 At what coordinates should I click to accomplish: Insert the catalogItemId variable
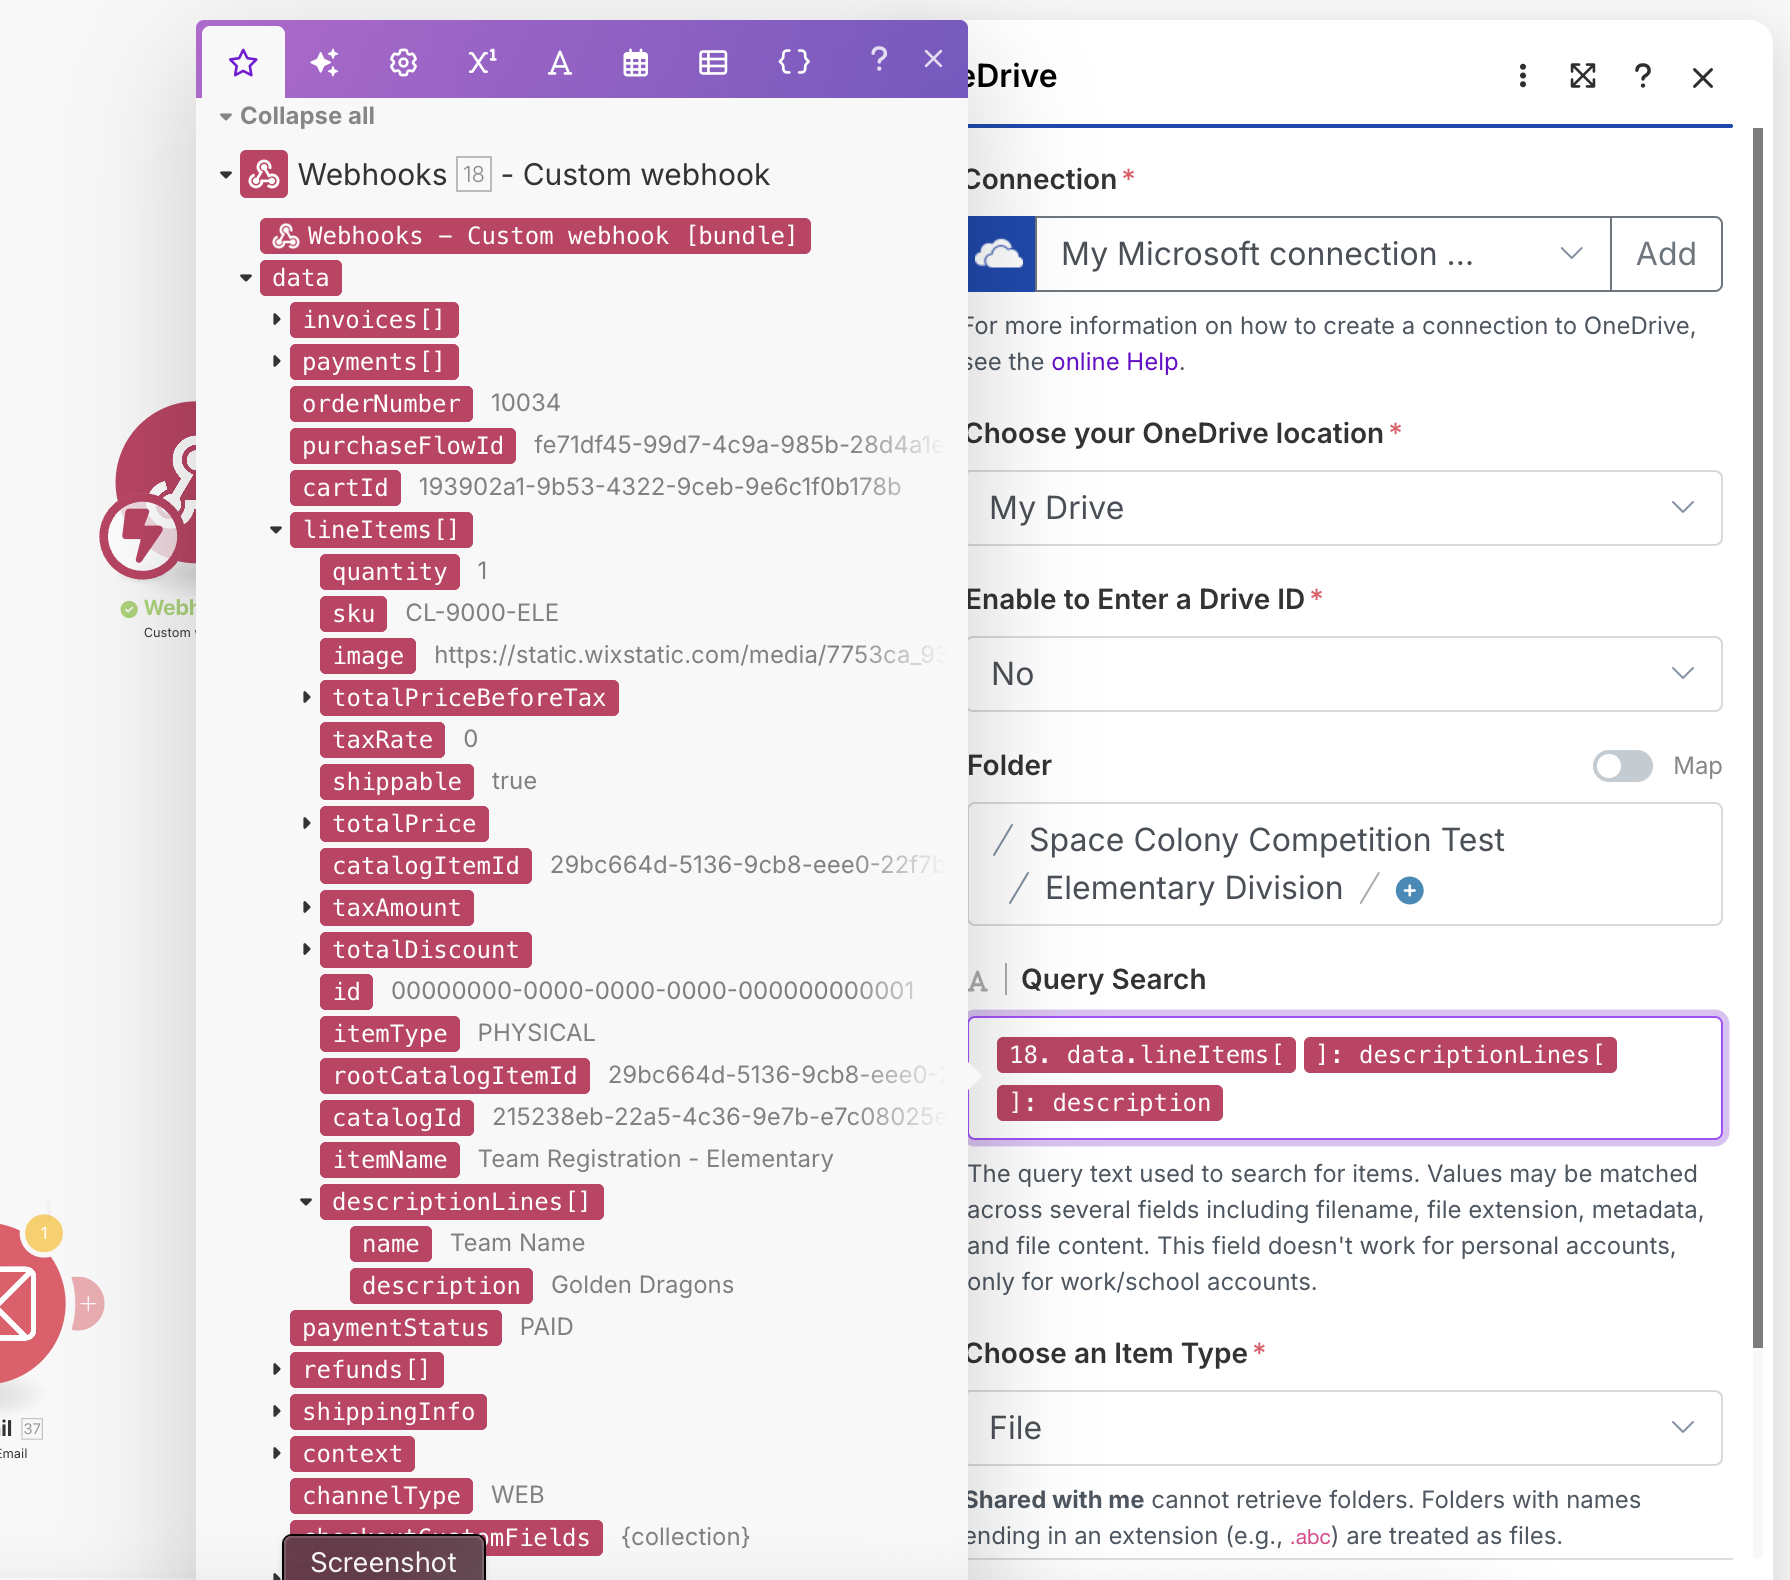click(426, 866)
